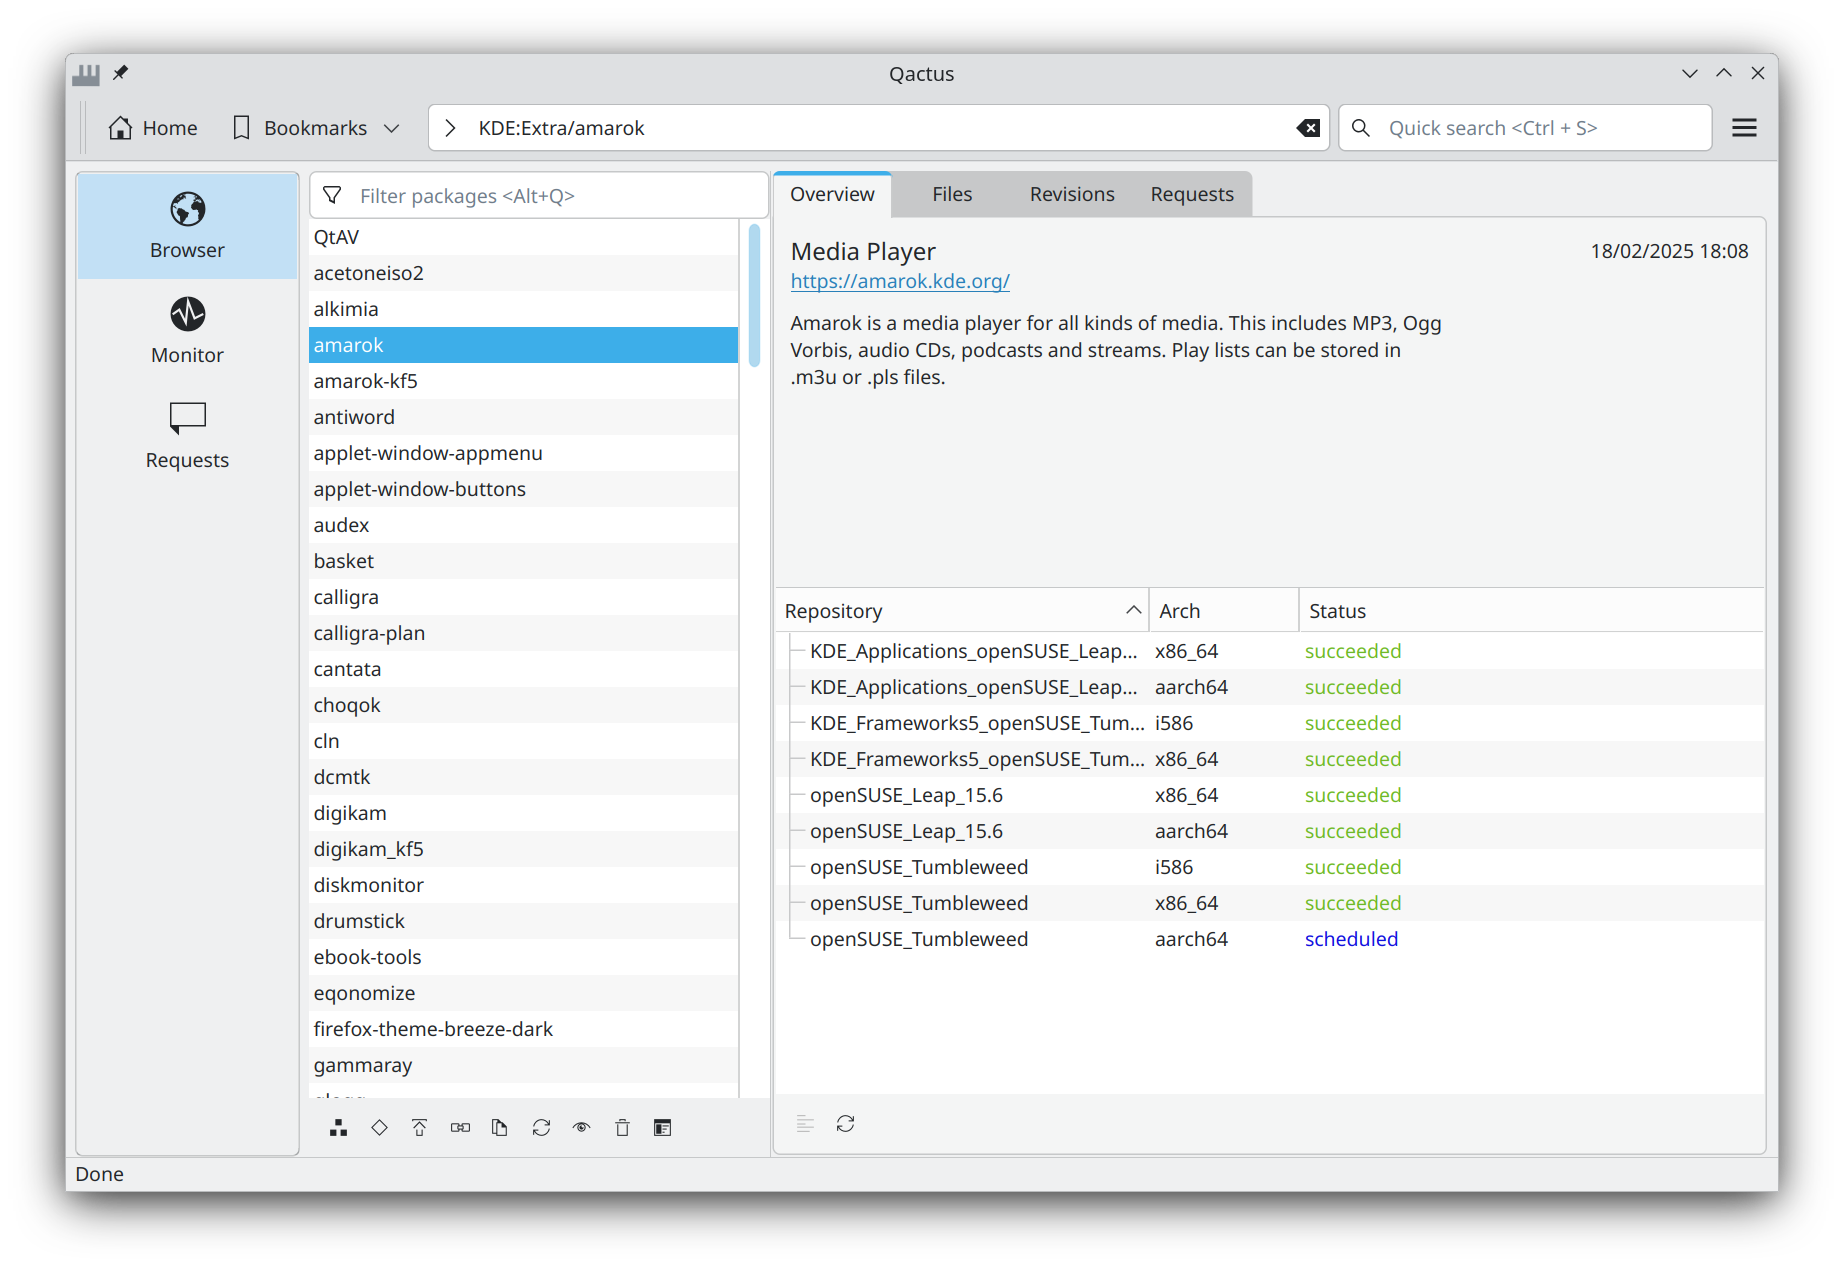Viewport: 1844px width, 1269px height.
Task: Select the QtAV package
Action: pos(523,237)
